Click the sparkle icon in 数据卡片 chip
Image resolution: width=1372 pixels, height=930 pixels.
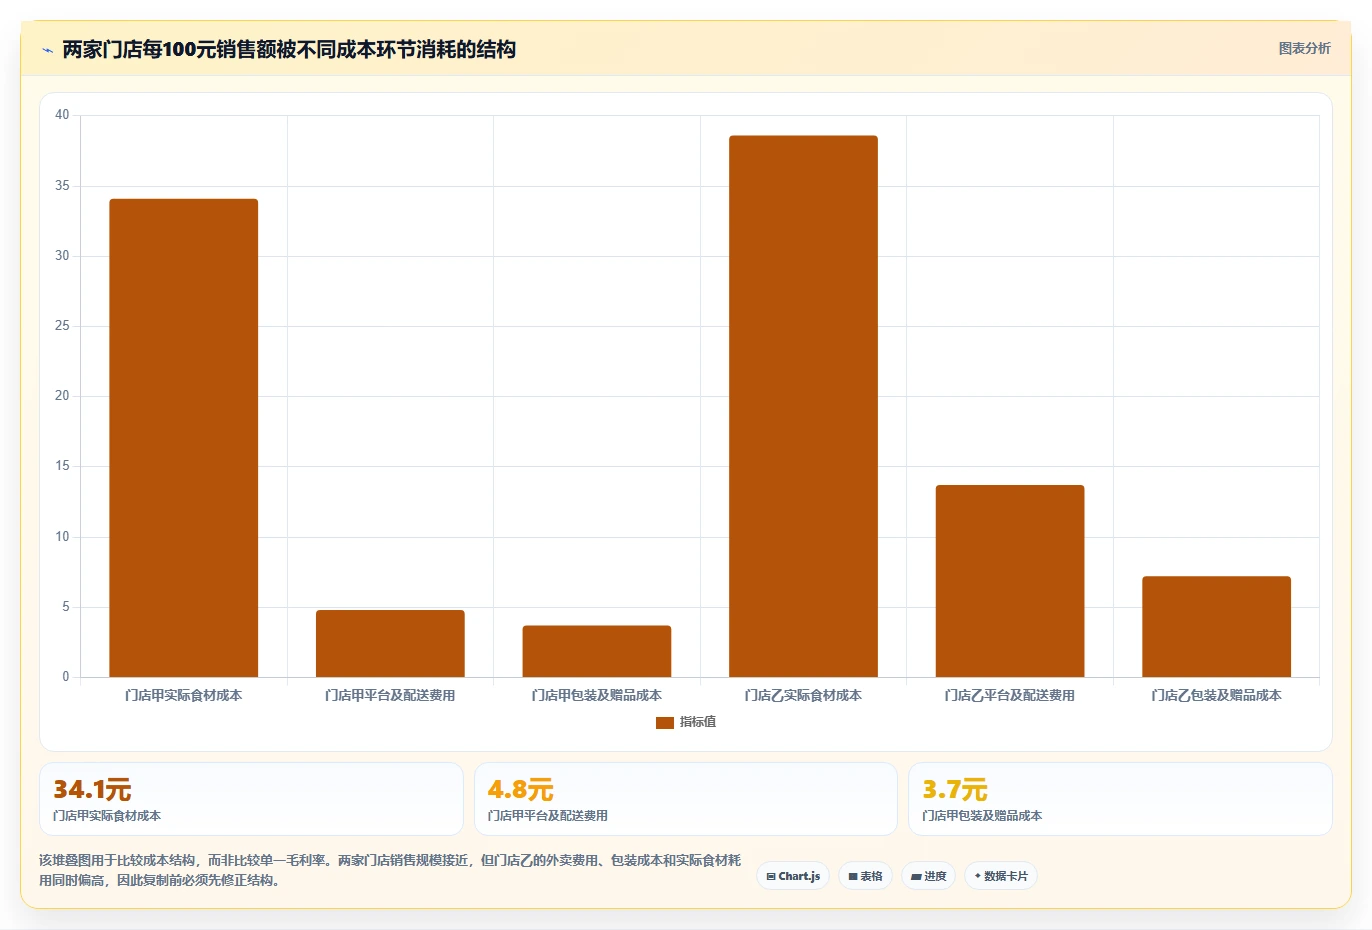(978, 876)
